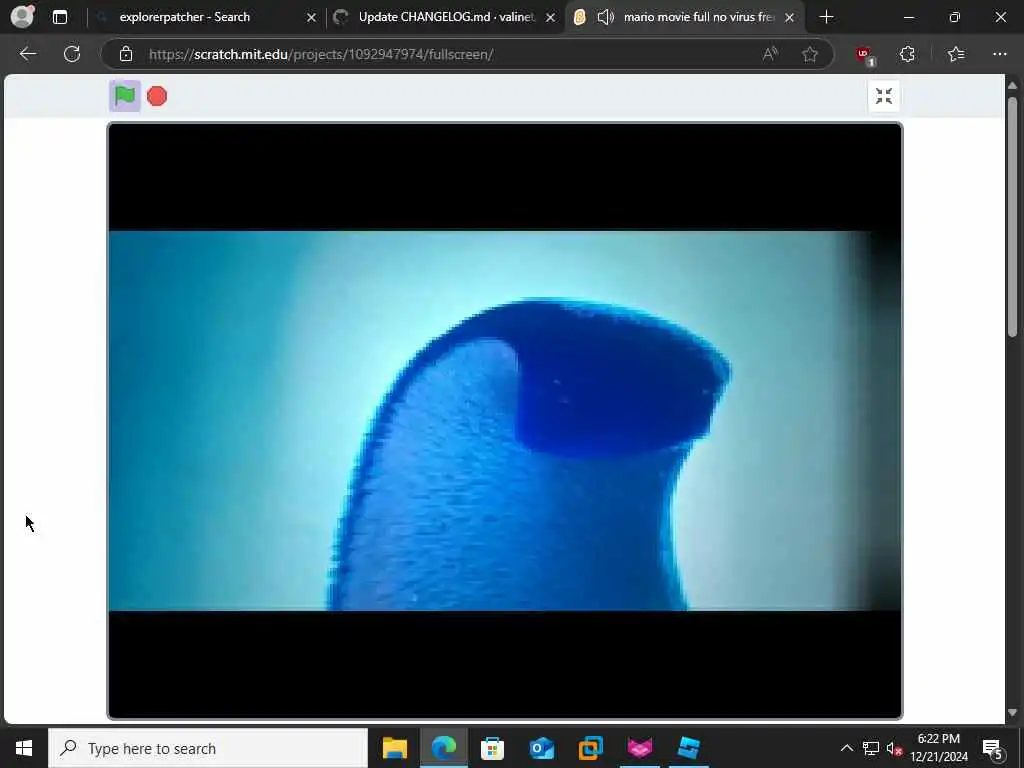The image size is (1024, 768).
Task: Restore down the Edge window
Action: [954, 17]
